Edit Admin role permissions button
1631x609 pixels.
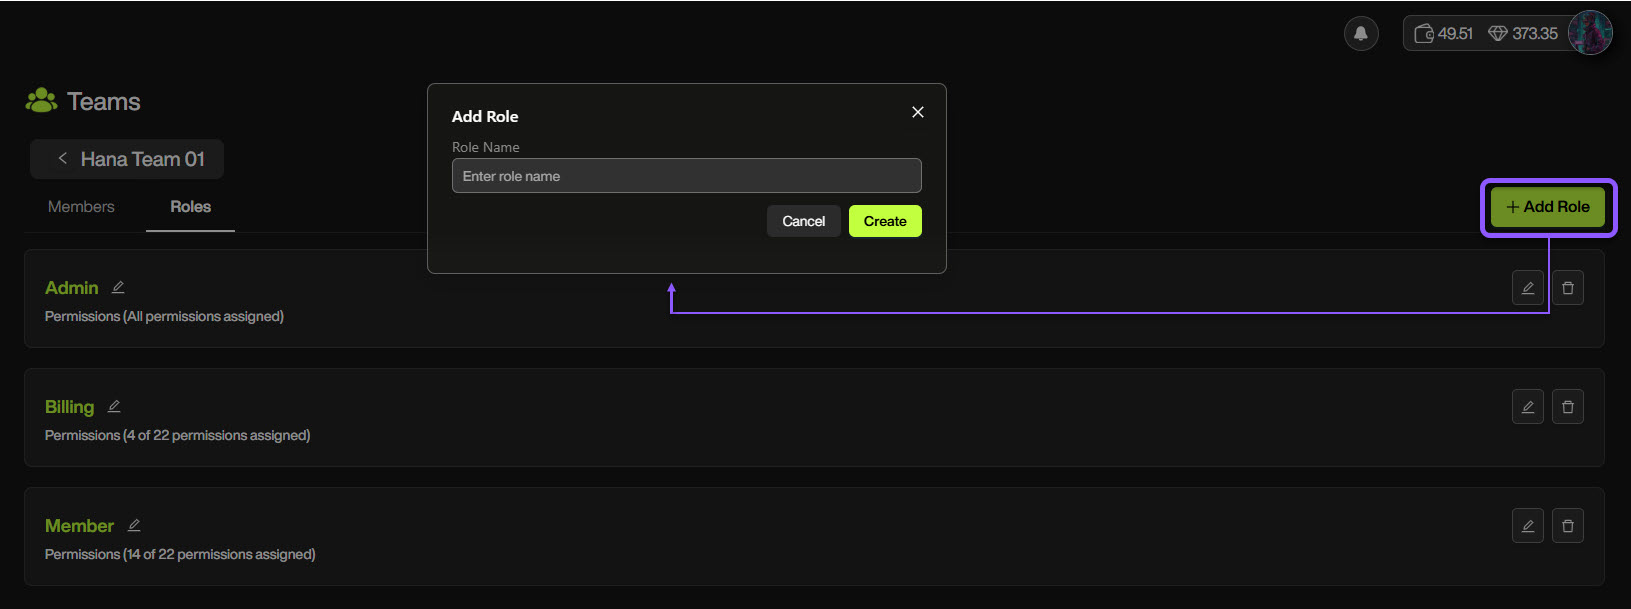click(1527, 288)
